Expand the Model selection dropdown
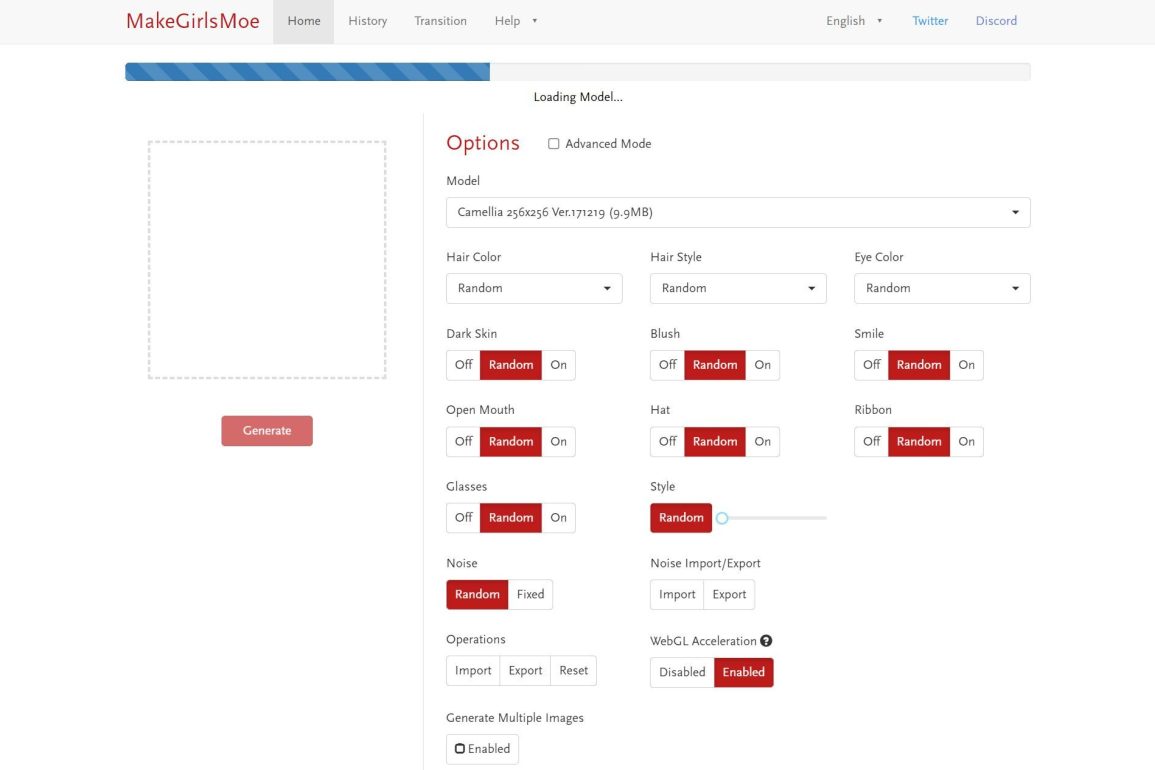 738,212
